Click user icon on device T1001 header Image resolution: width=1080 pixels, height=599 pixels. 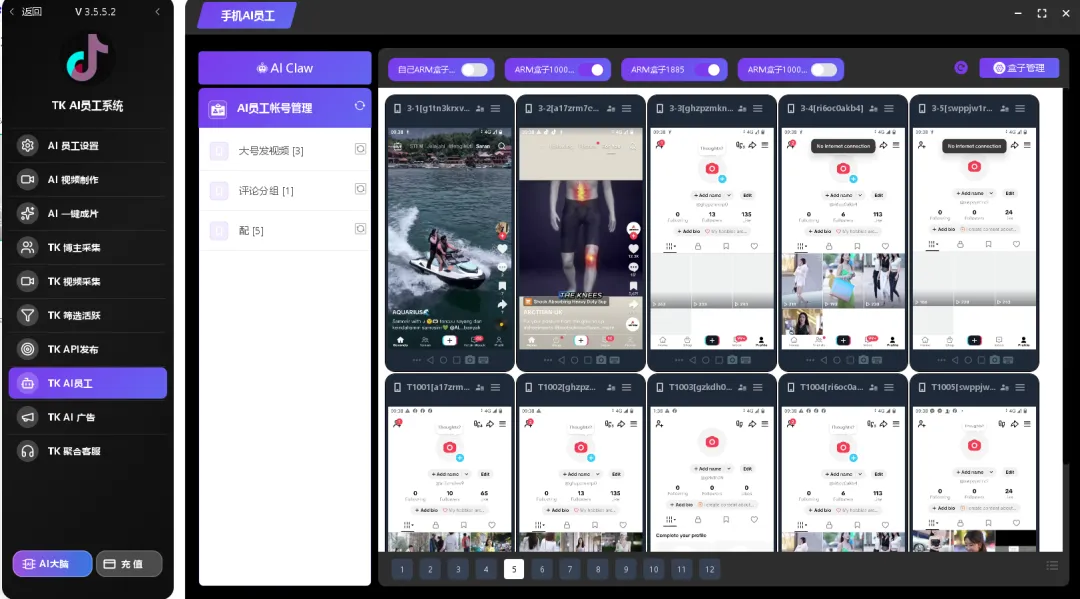[479, 388]
